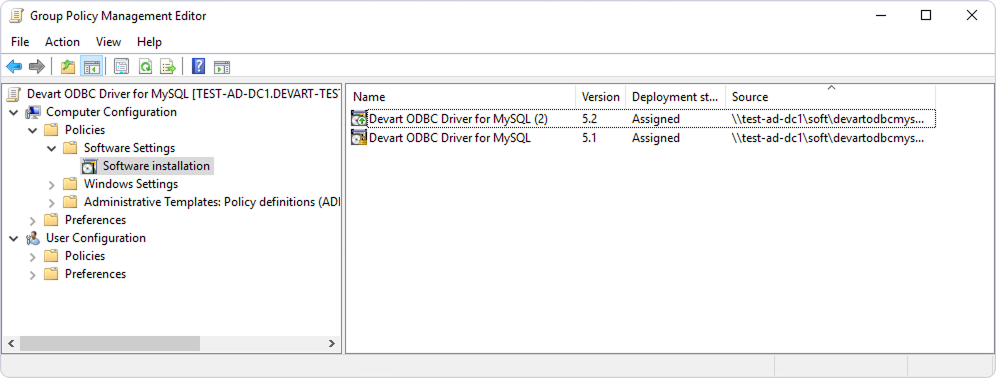Screen dimensions: 996x378
Task: Click the Export List toolbar icon
Action: click(x=168, y=66)
